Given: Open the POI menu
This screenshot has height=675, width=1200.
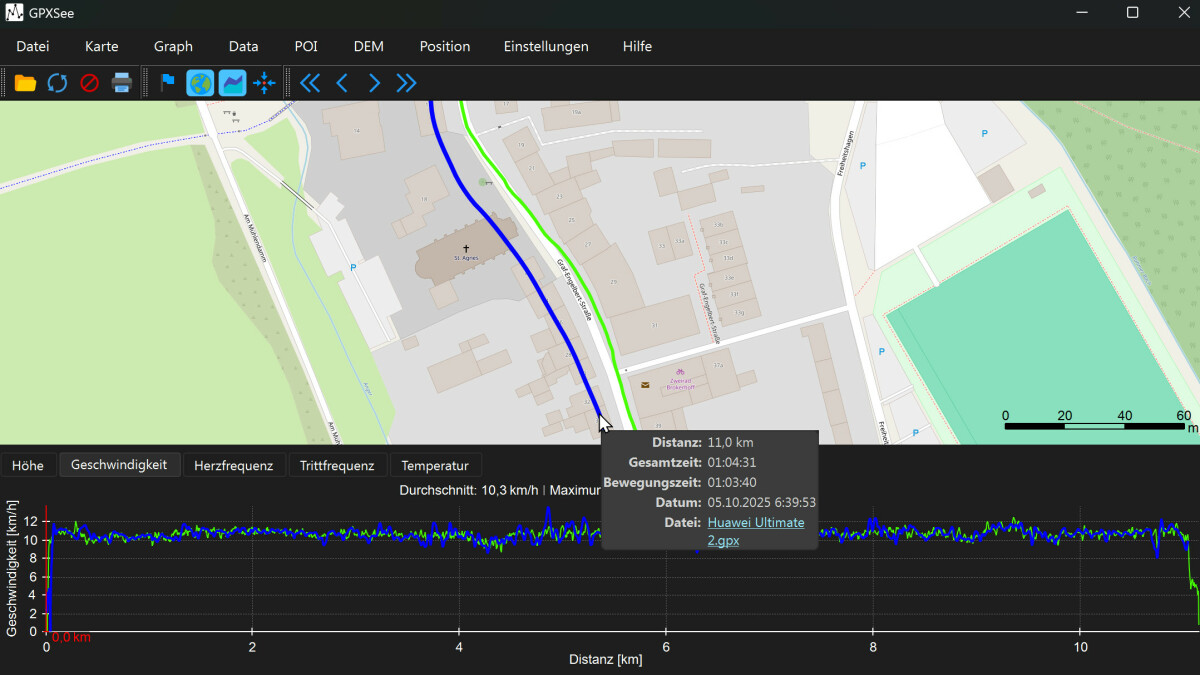Looking at the screenshot, I should [x=305, y=46].
